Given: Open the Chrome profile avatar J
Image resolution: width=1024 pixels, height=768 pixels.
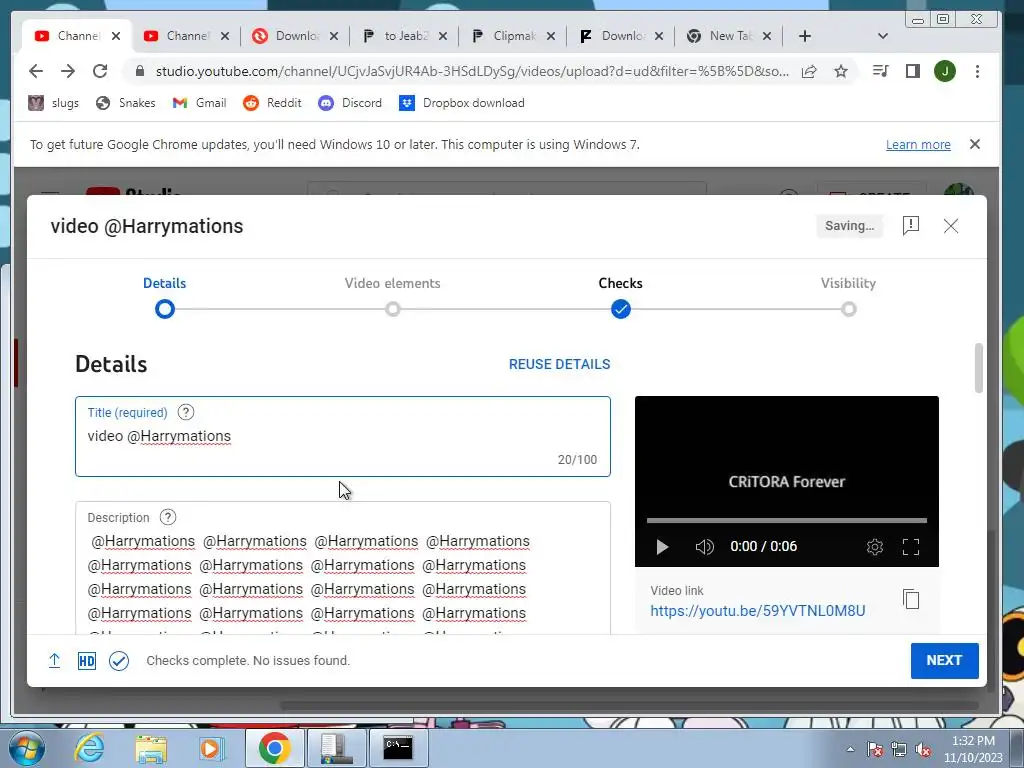Looking at the screenshot, I should 944,71.
